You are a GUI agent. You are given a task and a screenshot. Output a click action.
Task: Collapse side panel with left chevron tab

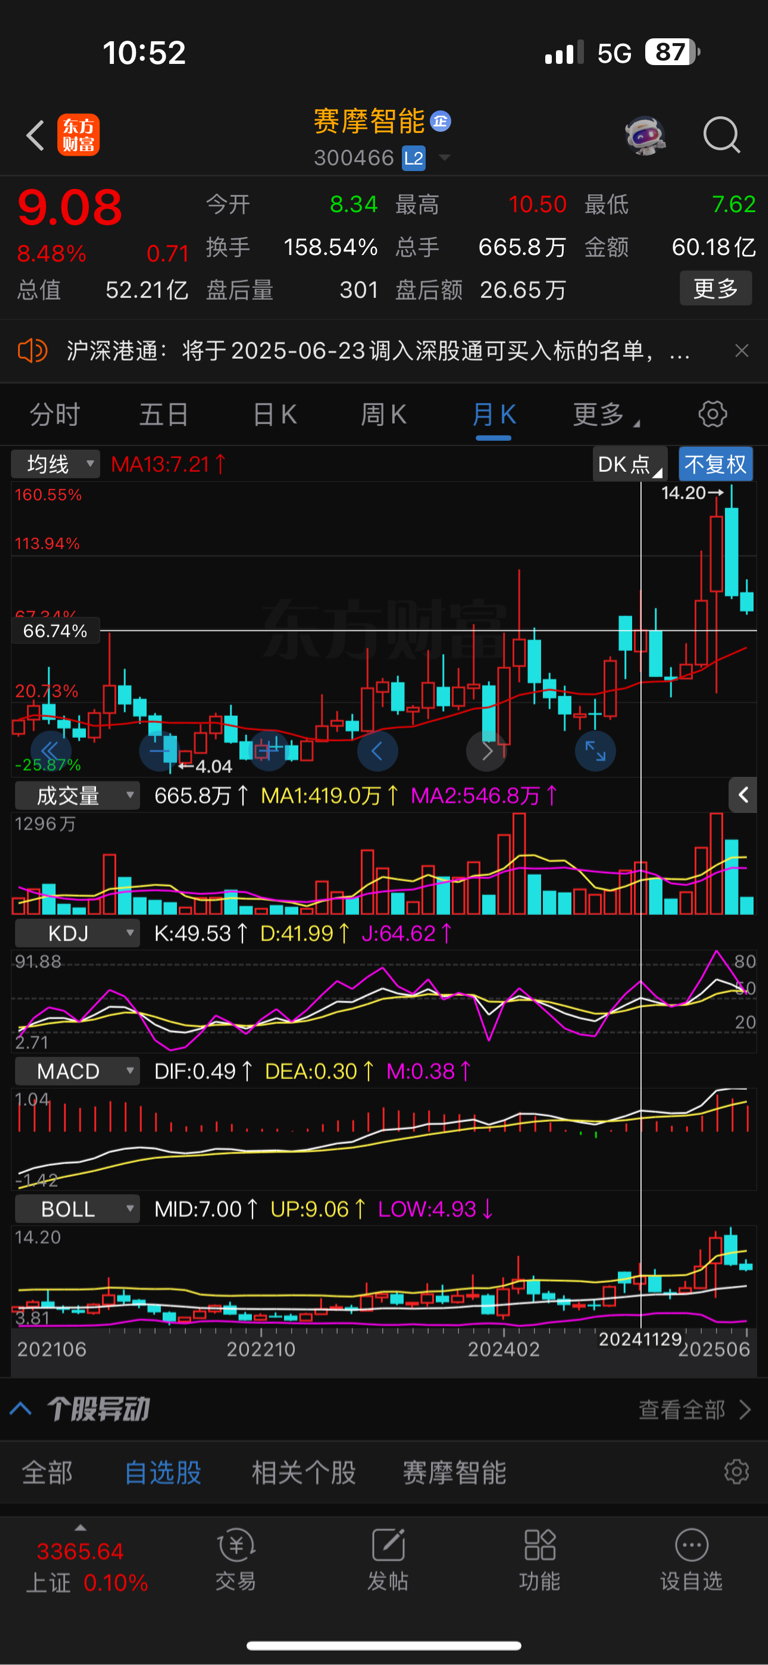pos(743,795)
